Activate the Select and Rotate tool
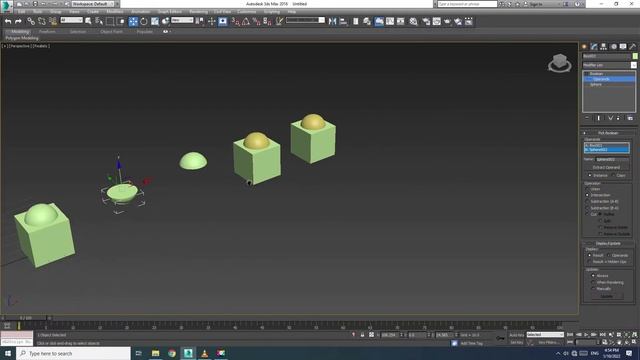640x360 pixels. pos(144,22)
